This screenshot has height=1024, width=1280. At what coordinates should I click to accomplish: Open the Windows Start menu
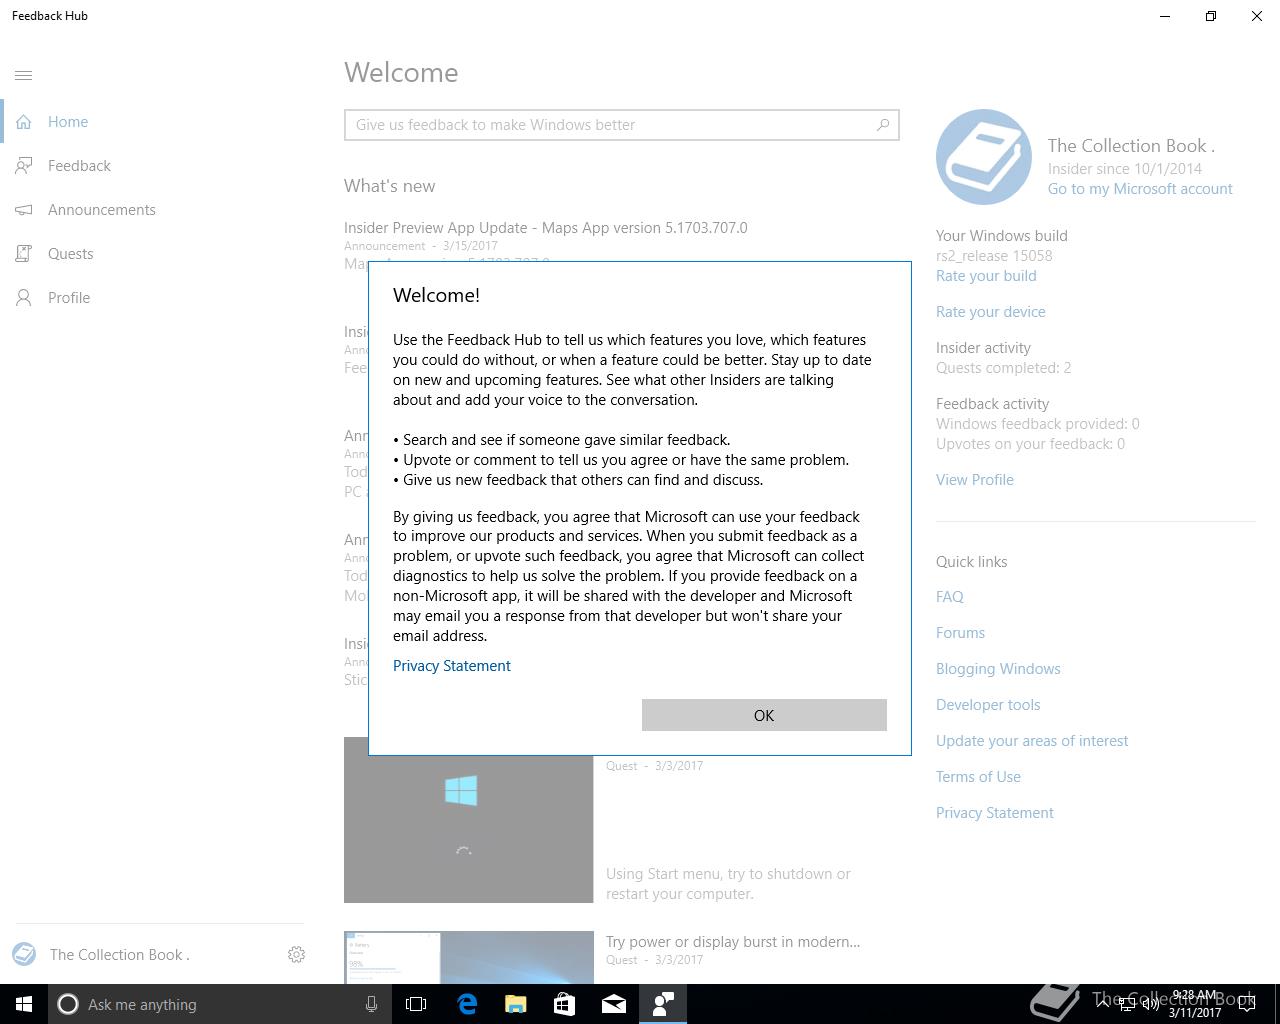24,1004
